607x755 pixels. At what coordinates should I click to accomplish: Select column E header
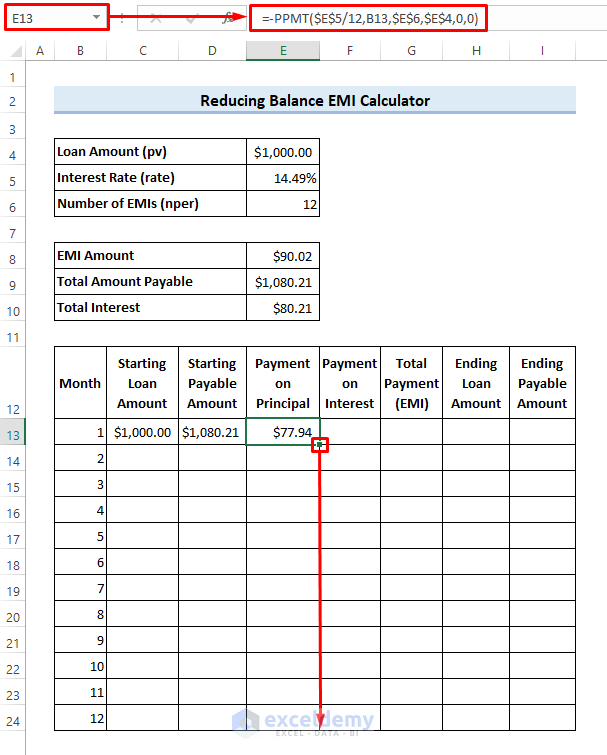pos(283,51)
